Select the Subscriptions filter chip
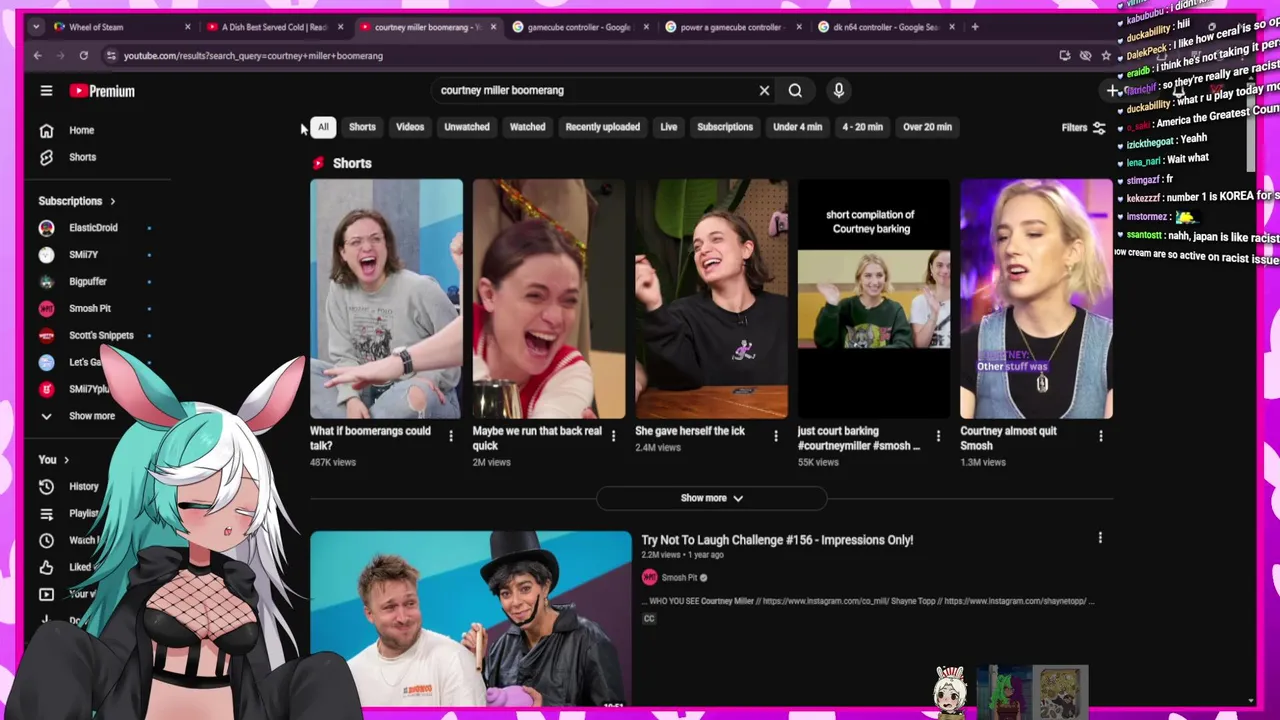 point(725,127)
